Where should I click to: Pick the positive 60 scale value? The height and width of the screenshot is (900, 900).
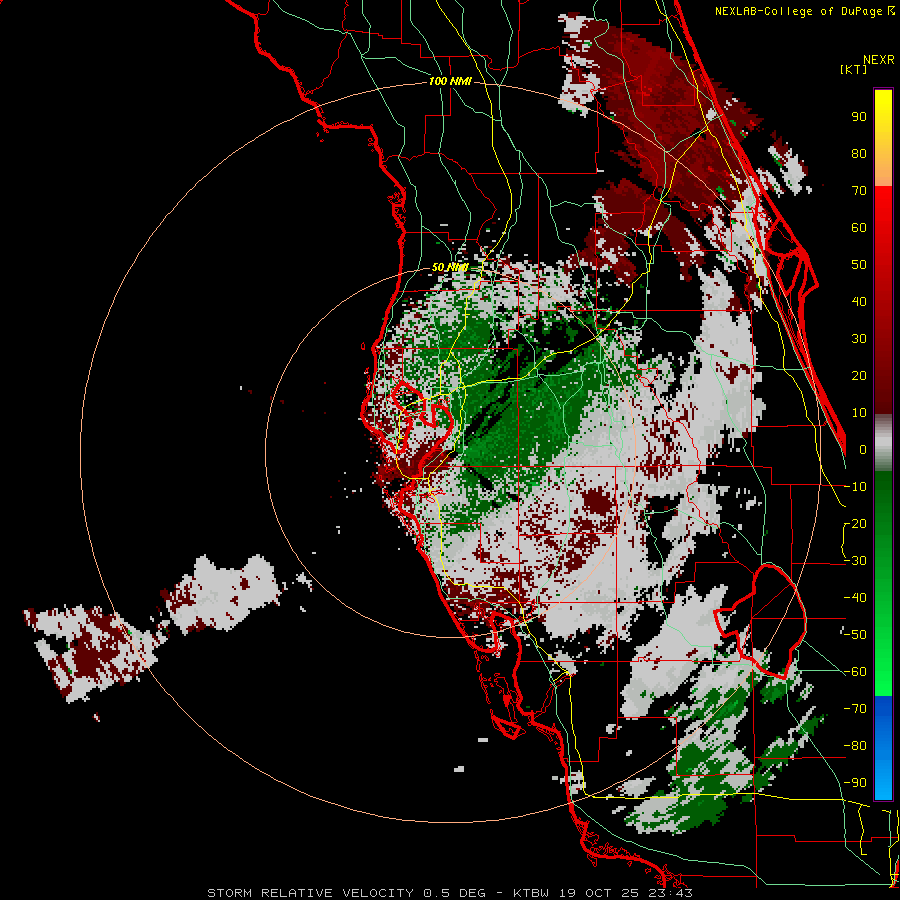tap(859, 228)
